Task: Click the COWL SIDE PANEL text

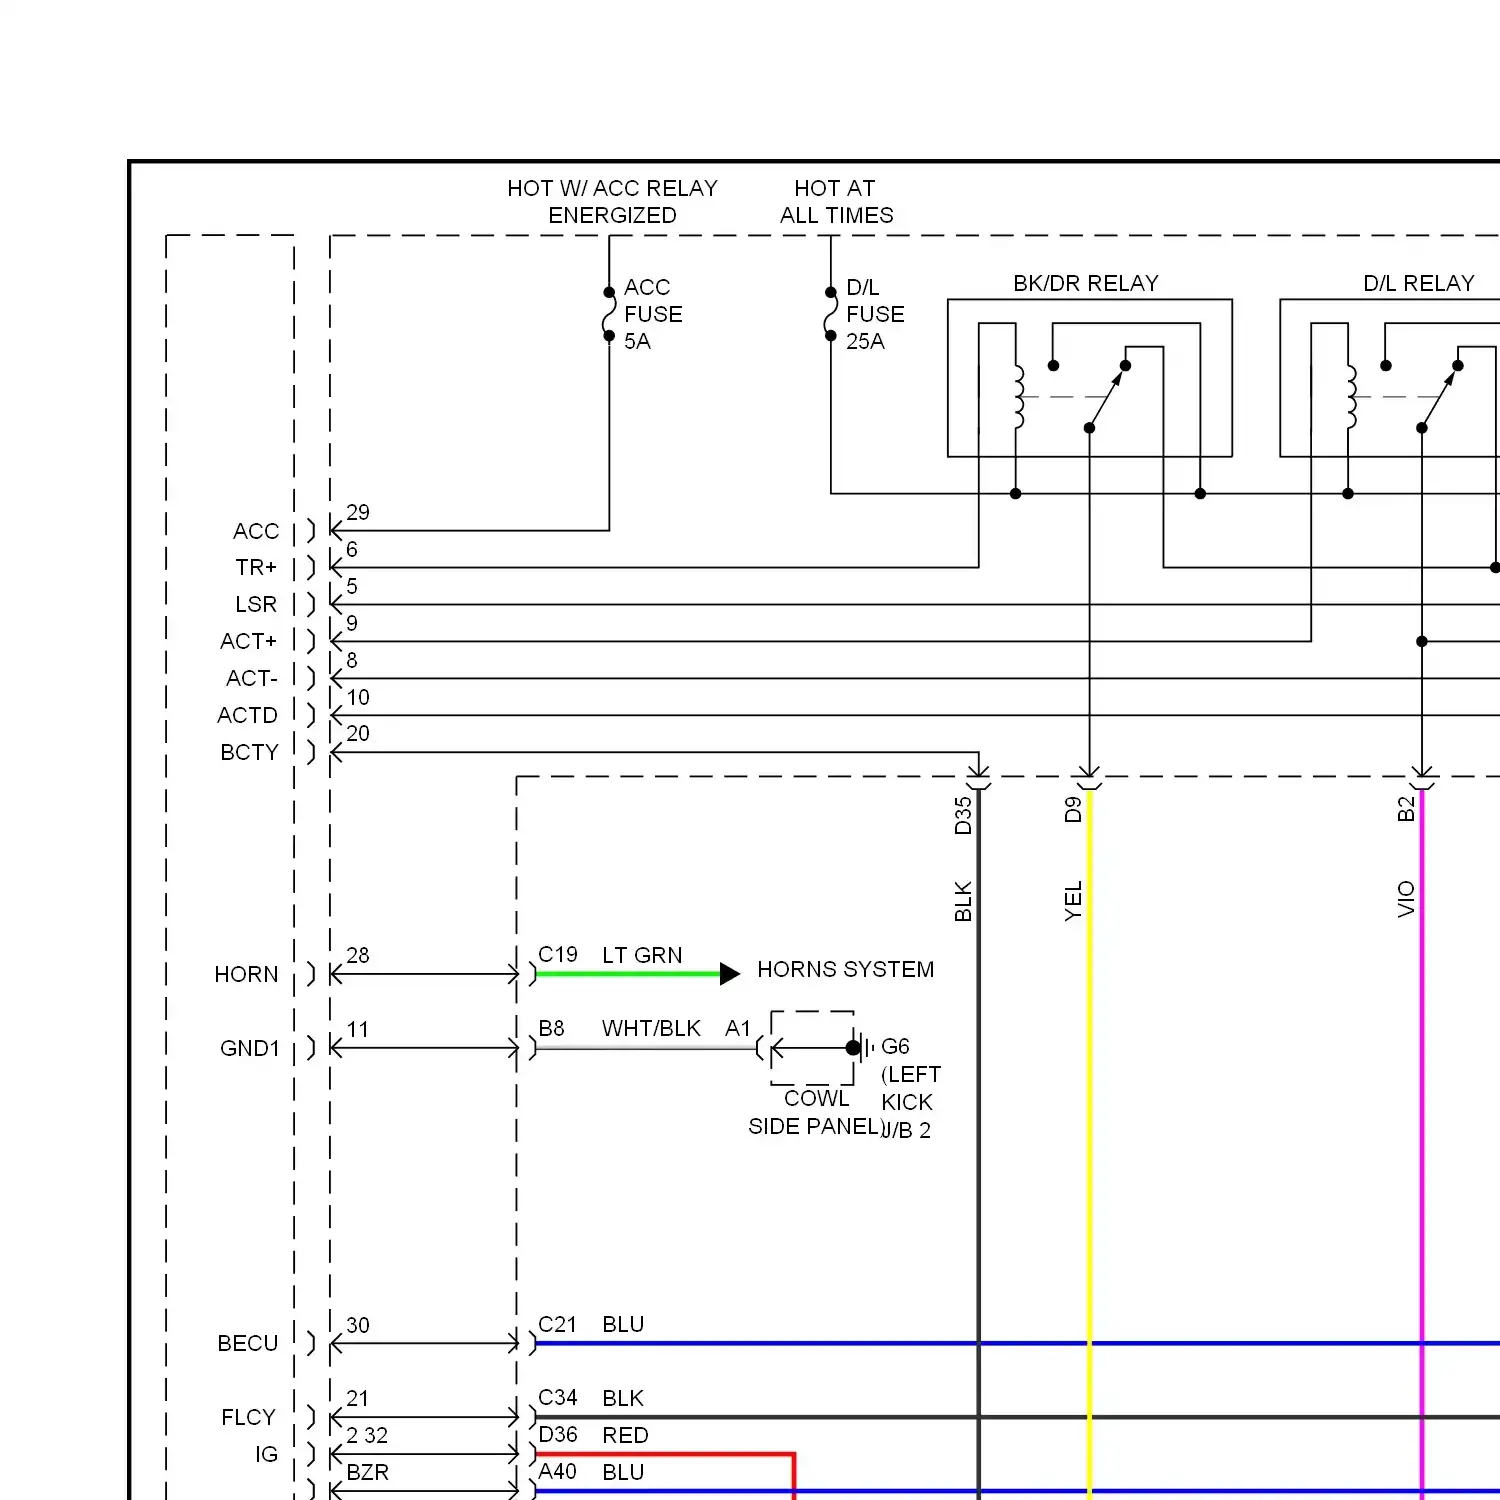Action: click(x=815, y=1112)
